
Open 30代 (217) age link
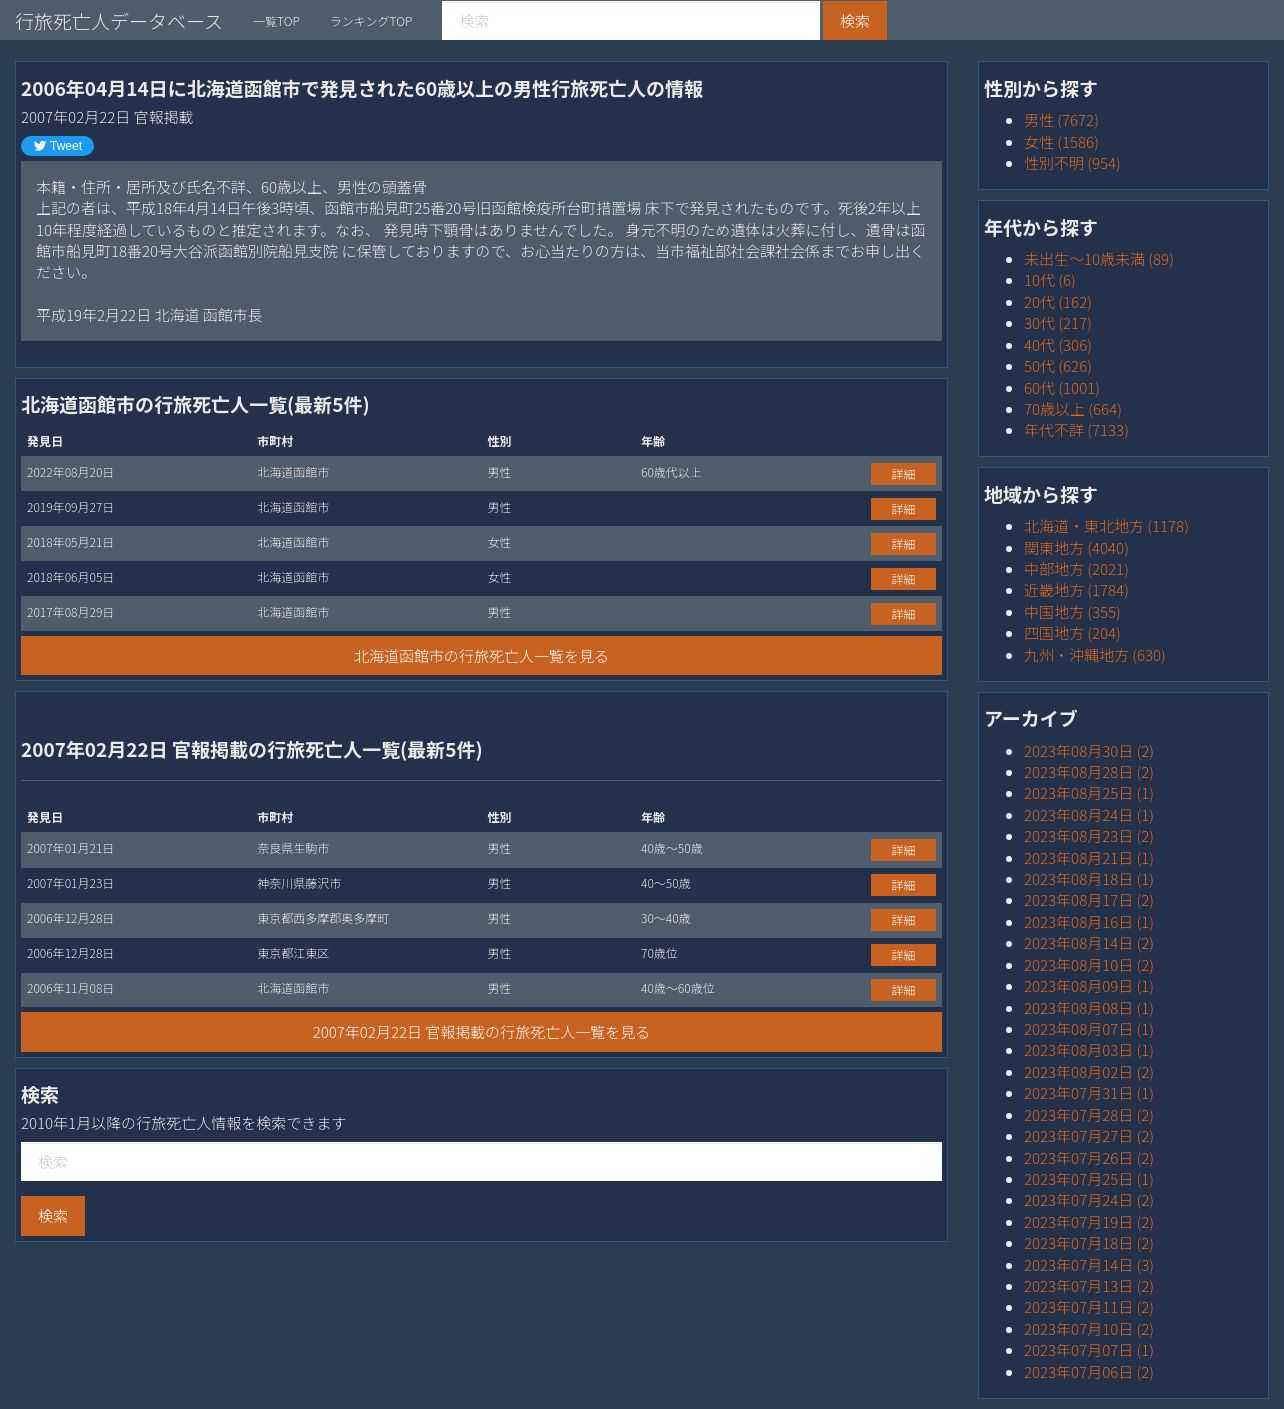1058,323
